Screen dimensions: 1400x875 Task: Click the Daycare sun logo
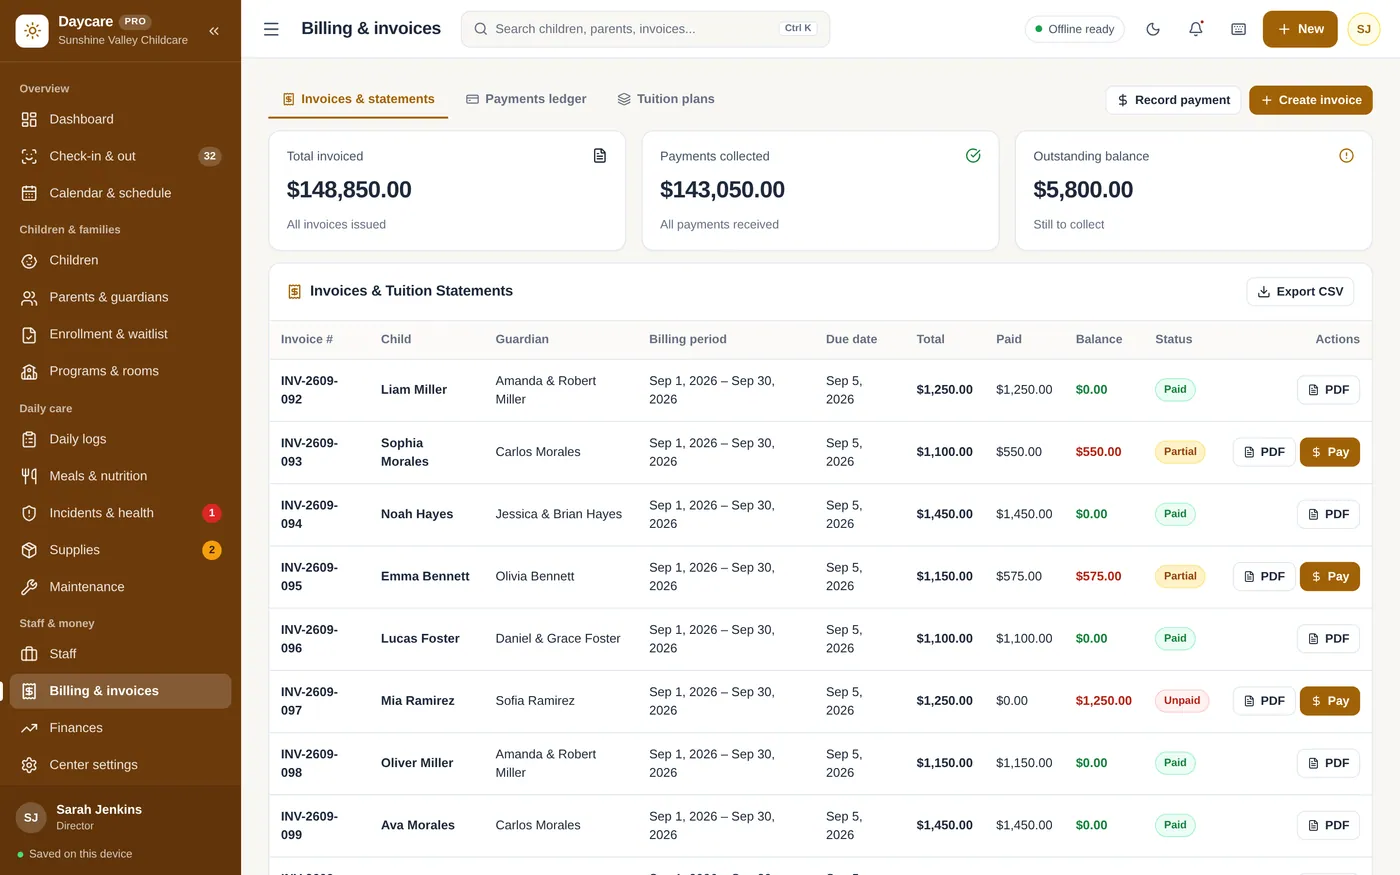tap(32, 31)
